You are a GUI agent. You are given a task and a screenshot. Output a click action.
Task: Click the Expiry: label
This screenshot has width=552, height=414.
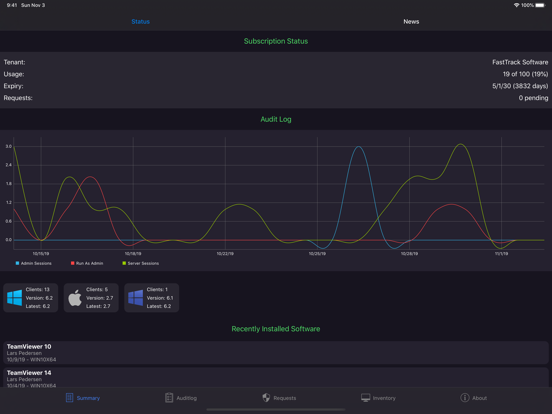(x=13, y=86)
